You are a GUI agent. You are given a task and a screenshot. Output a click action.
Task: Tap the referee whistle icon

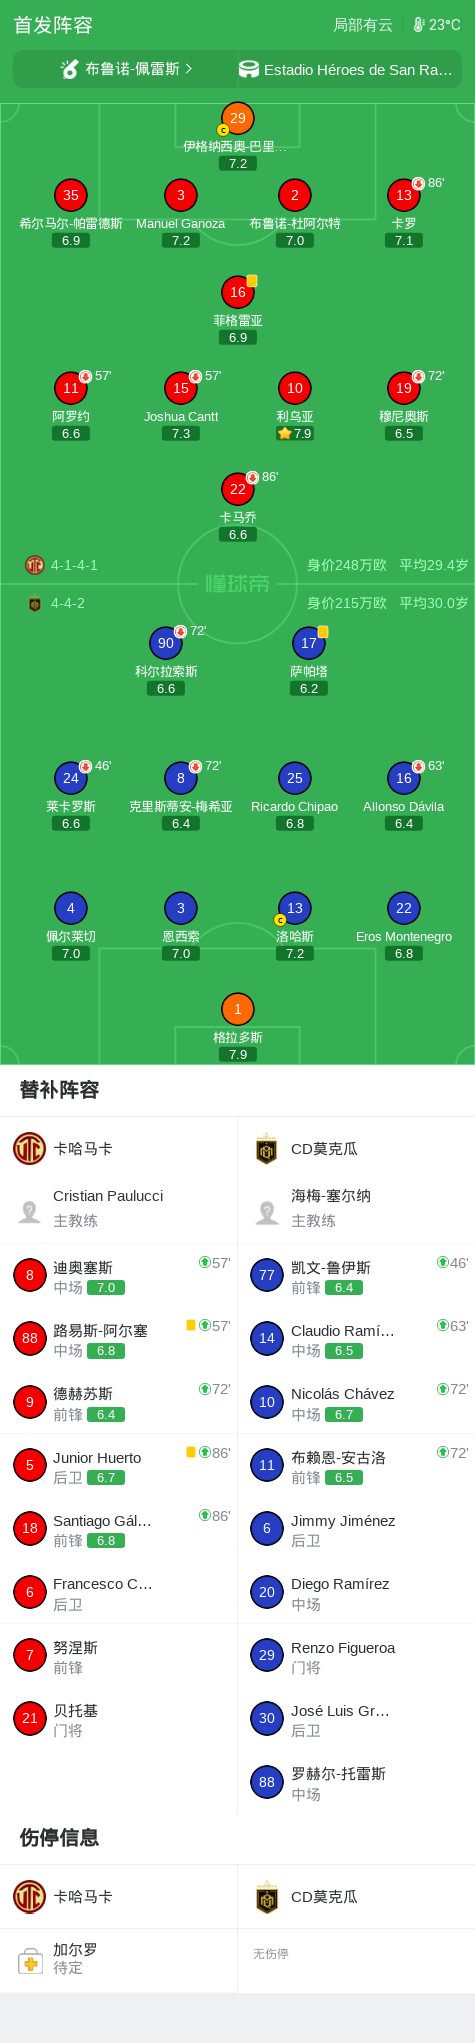click(x=69, y=69)
